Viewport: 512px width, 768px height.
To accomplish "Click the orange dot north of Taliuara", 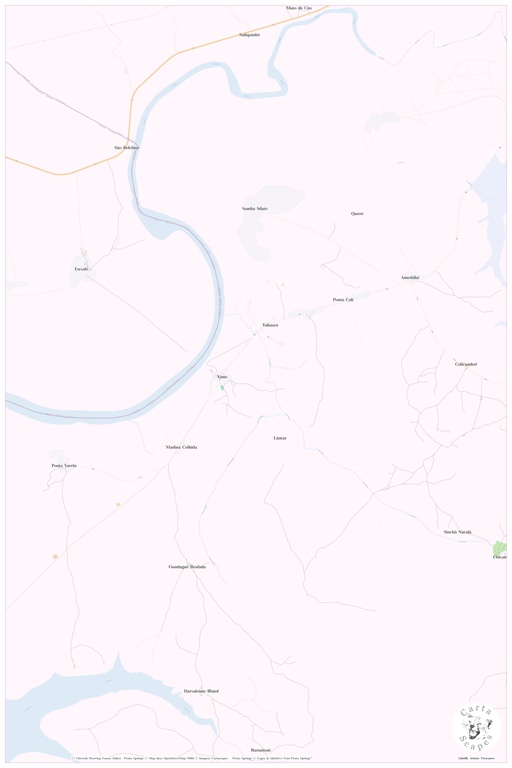I will coord(282,284).
